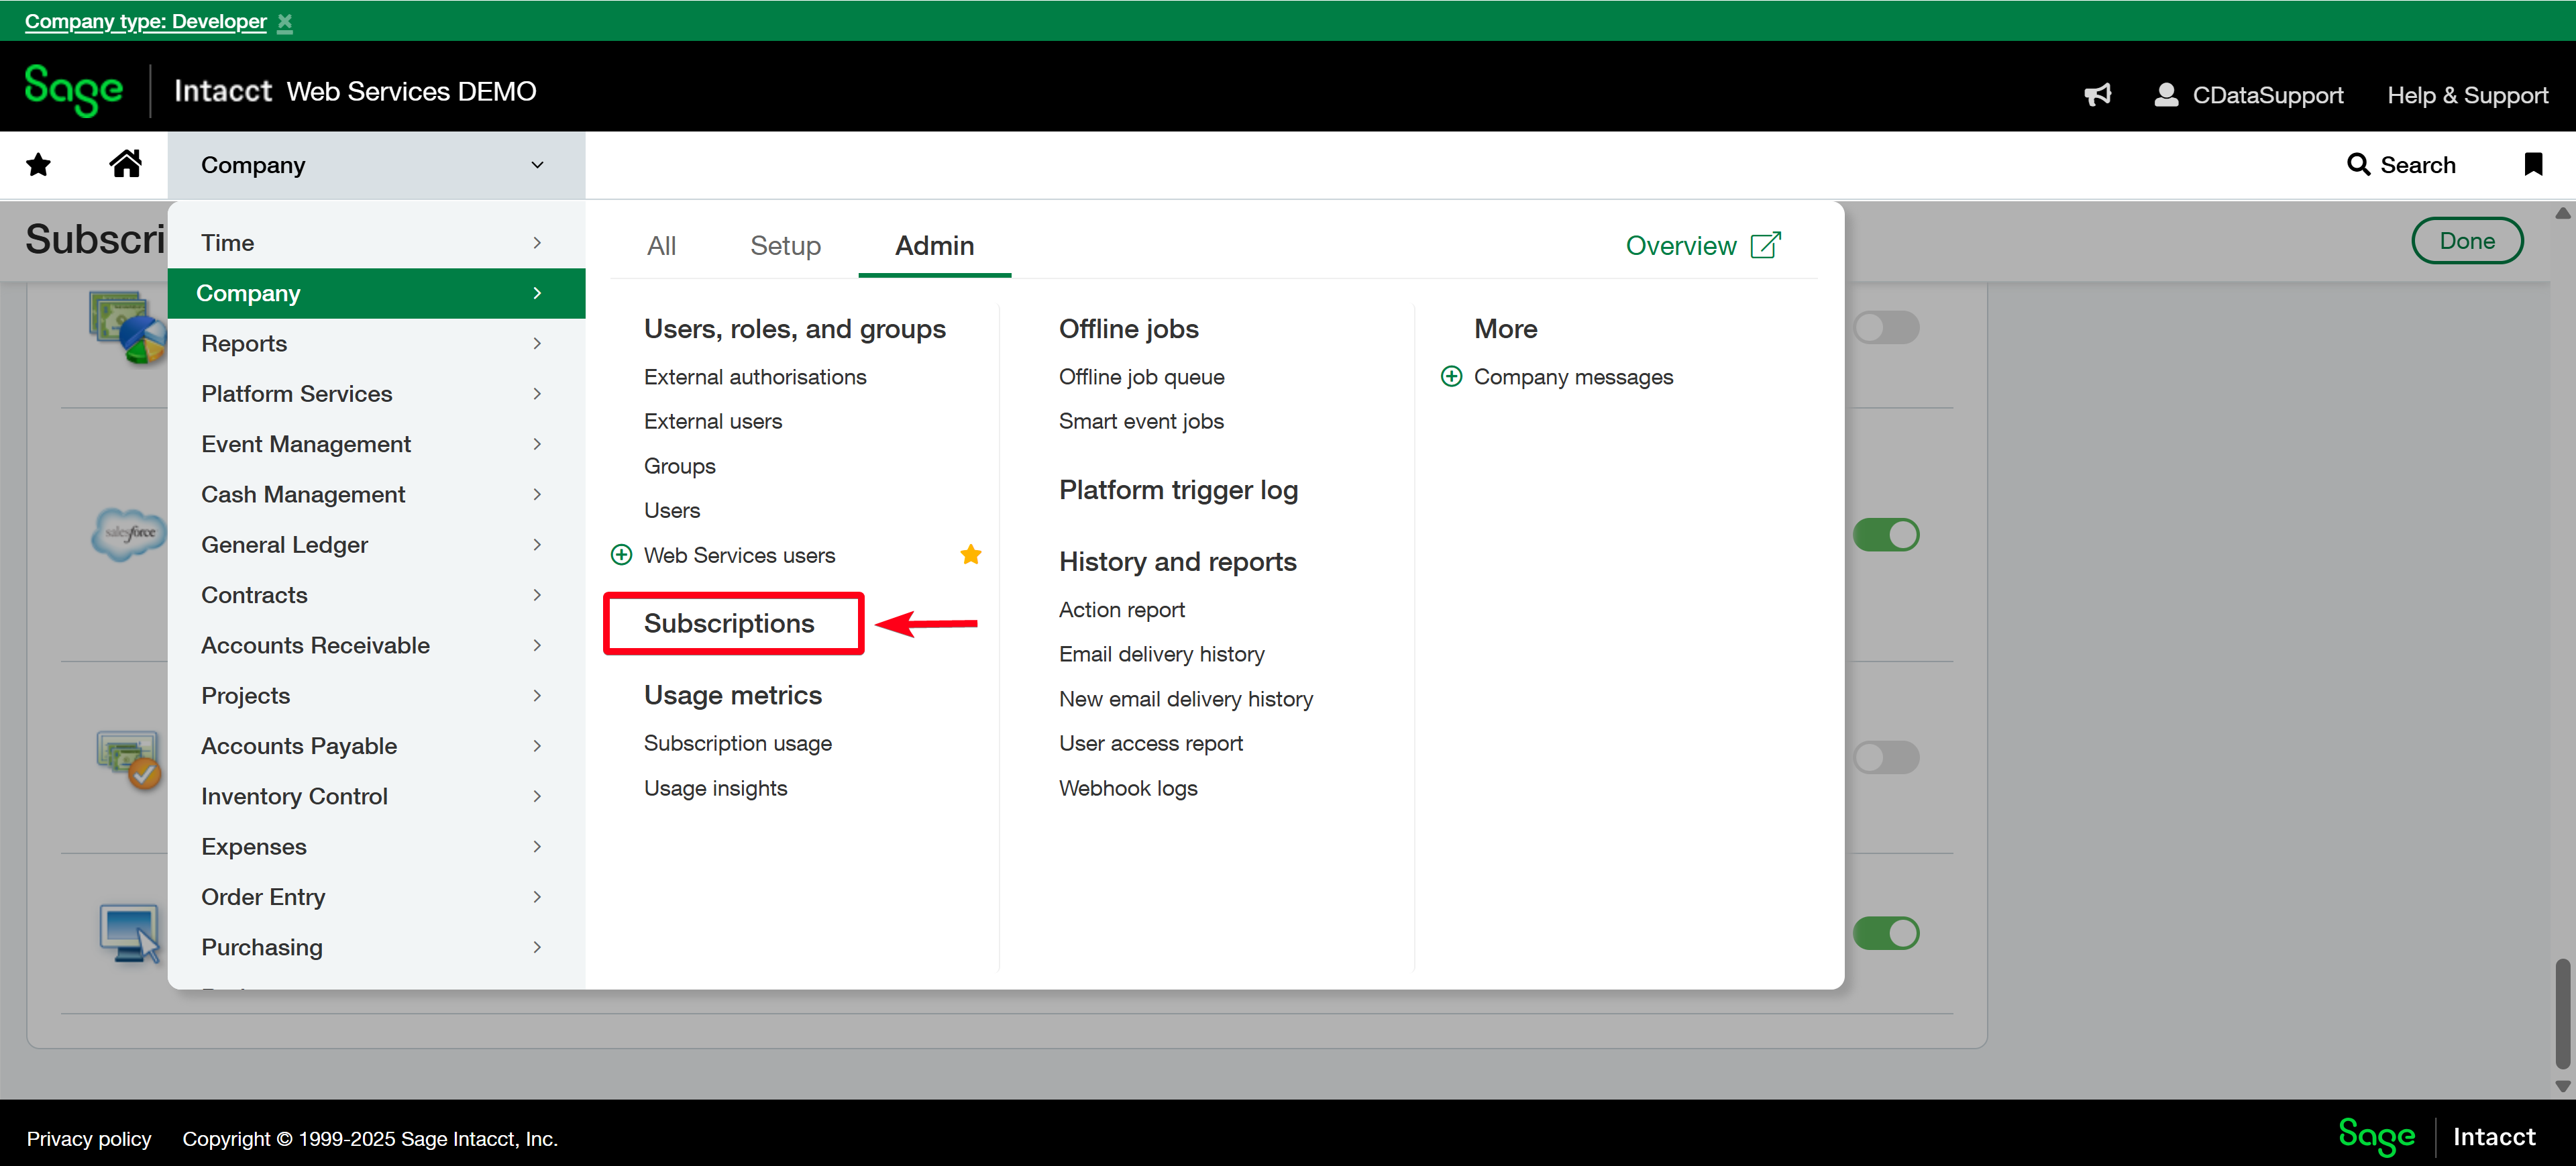Turn off the bottom green subscription toggle

(x=1886, y=933)
